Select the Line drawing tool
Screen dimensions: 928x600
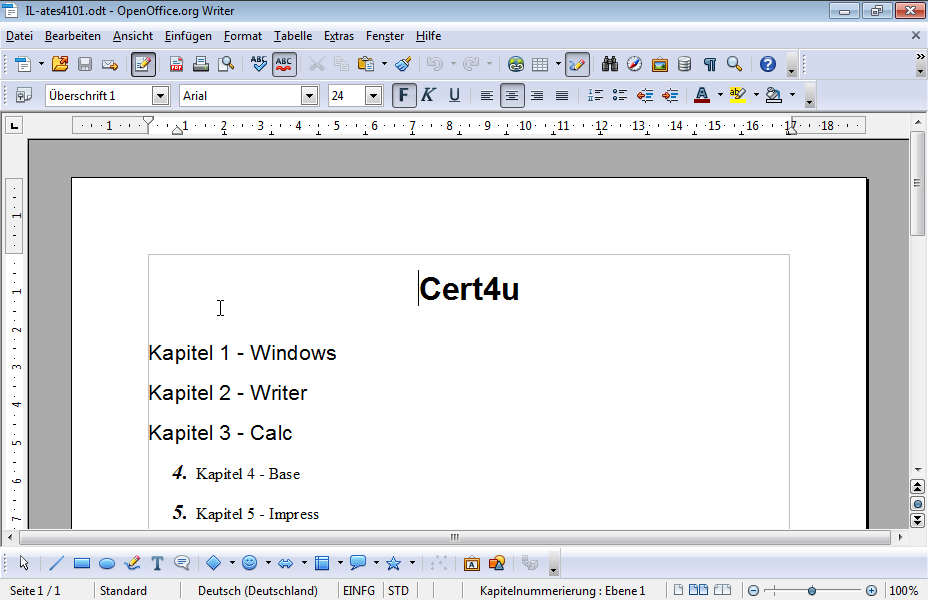click(x=56, y=563)
